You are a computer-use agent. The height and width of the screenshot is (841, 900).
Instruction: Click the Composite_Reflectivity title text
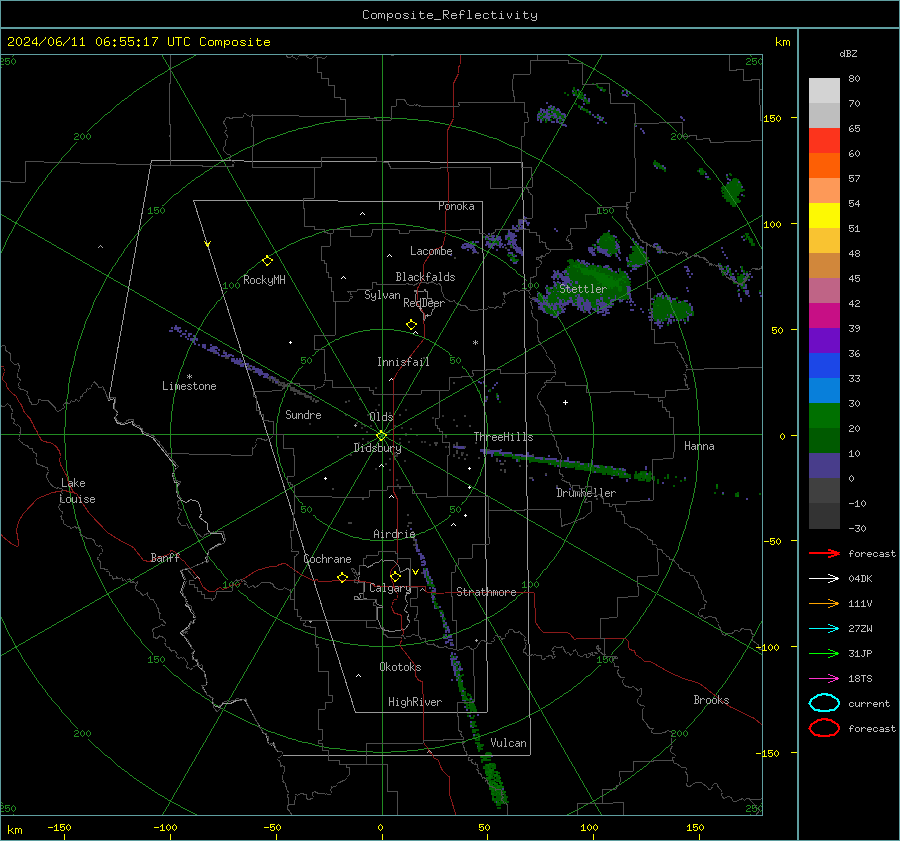point(450,15)
